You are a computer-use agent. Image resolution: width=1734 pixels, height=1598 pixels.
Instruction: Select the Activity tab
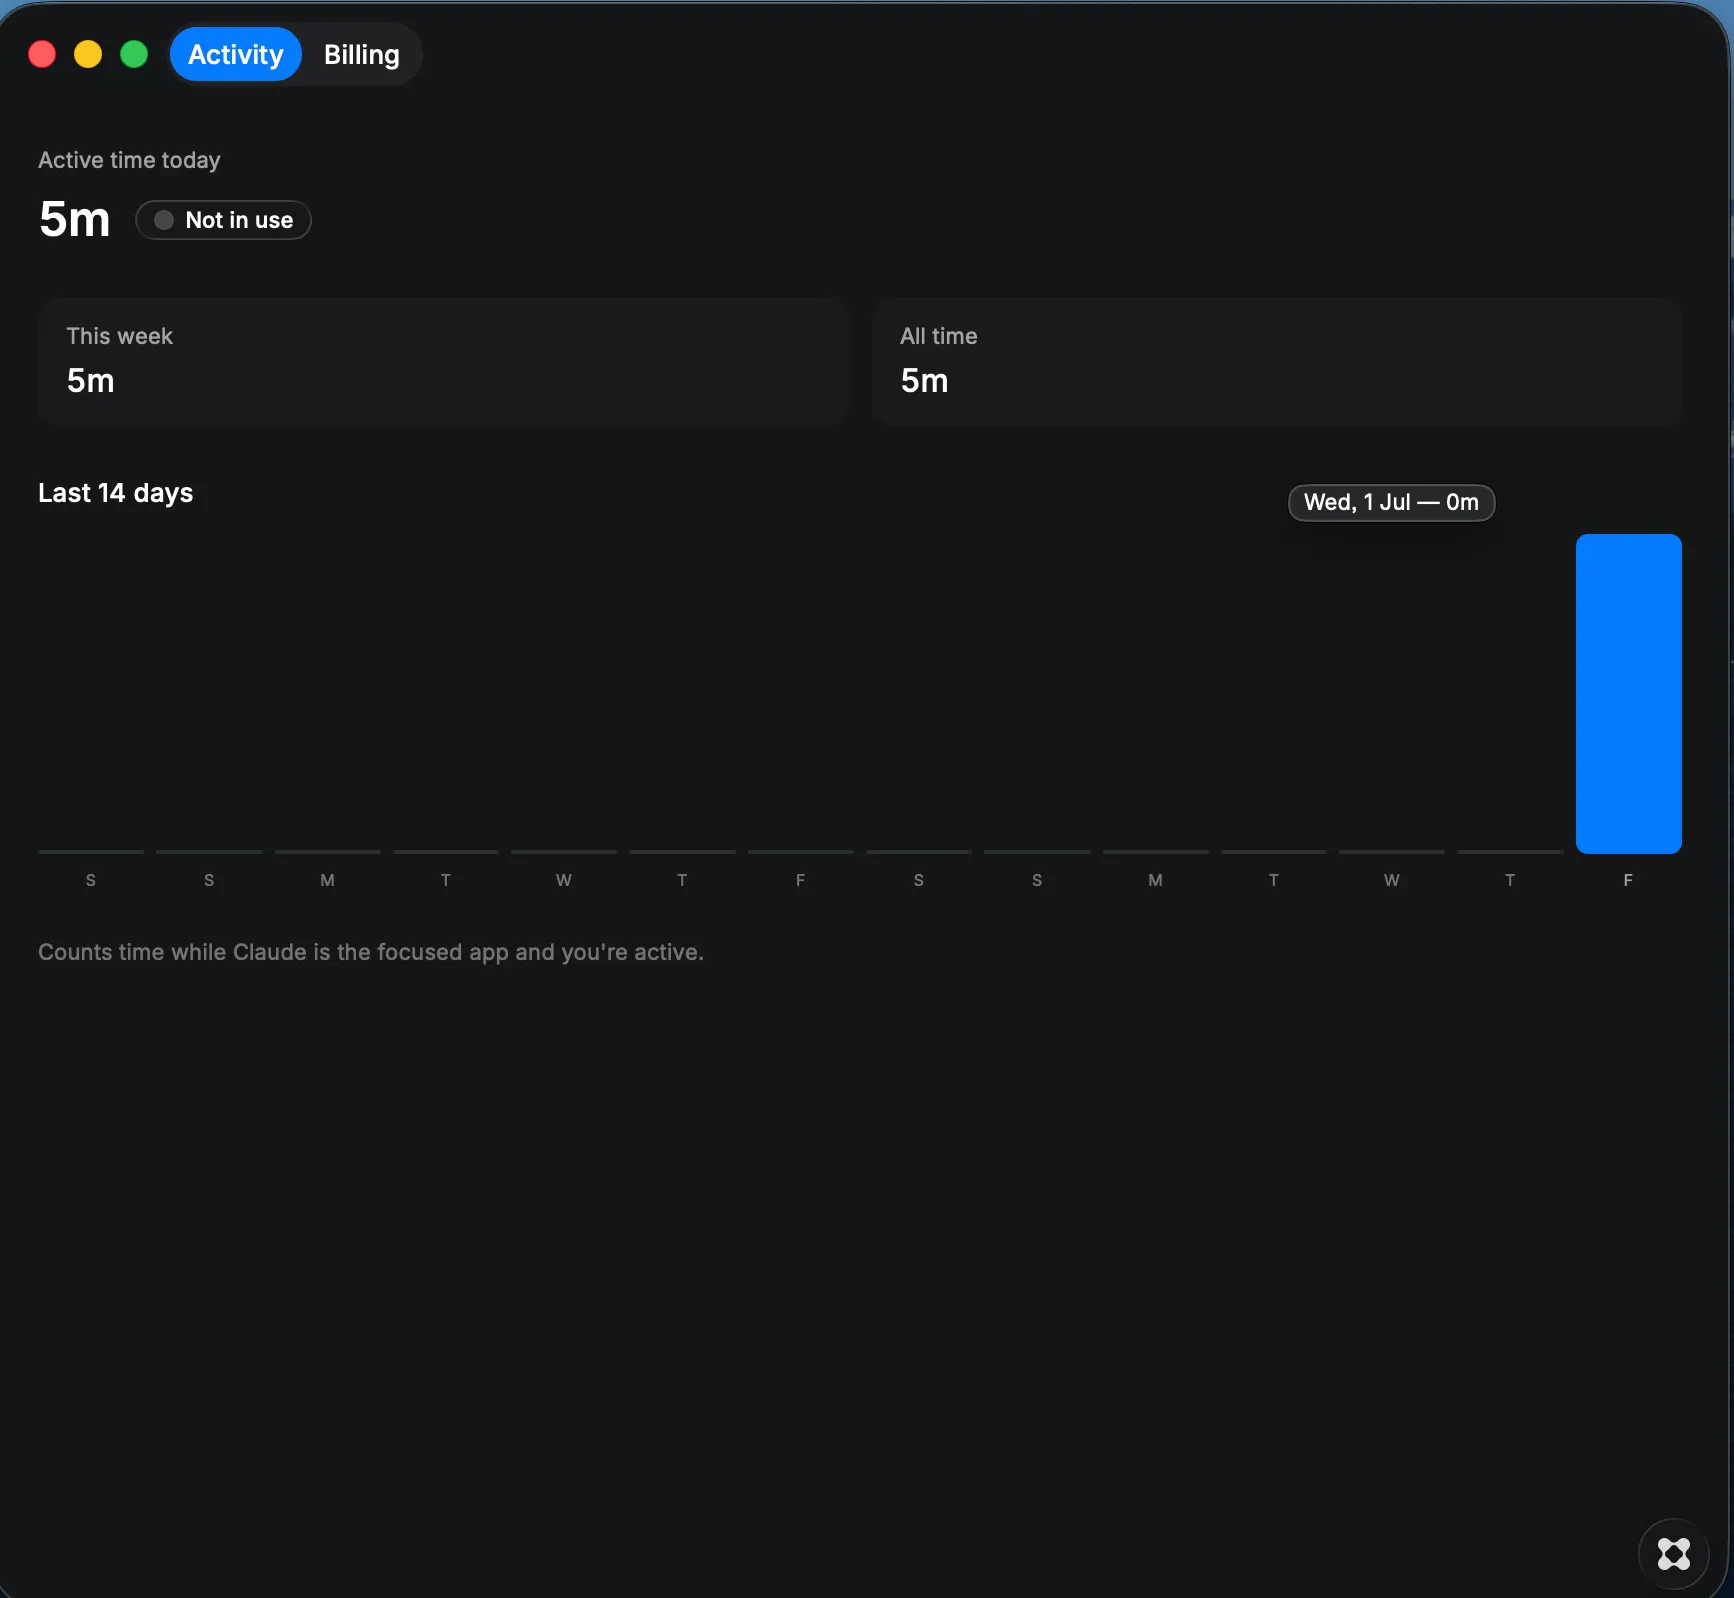pyautogui.click(x=236, y=55)
